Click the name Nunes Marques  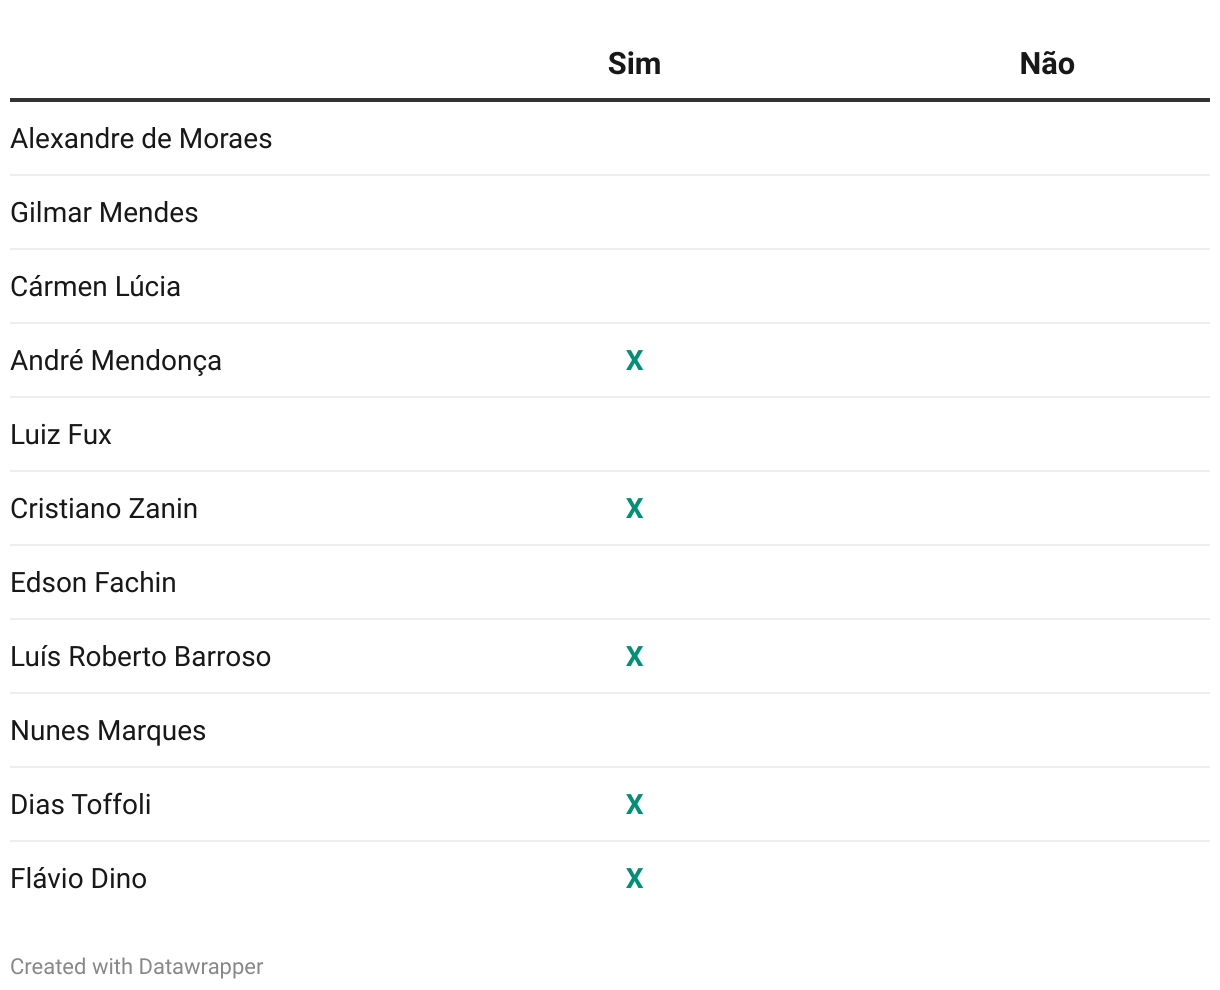[x=108, y=731]
